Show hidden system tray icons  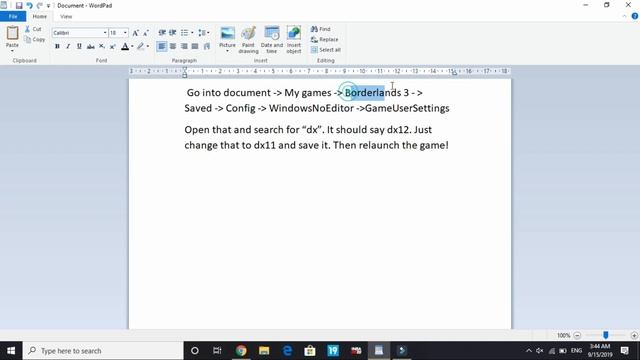click(x=529, y=351)
